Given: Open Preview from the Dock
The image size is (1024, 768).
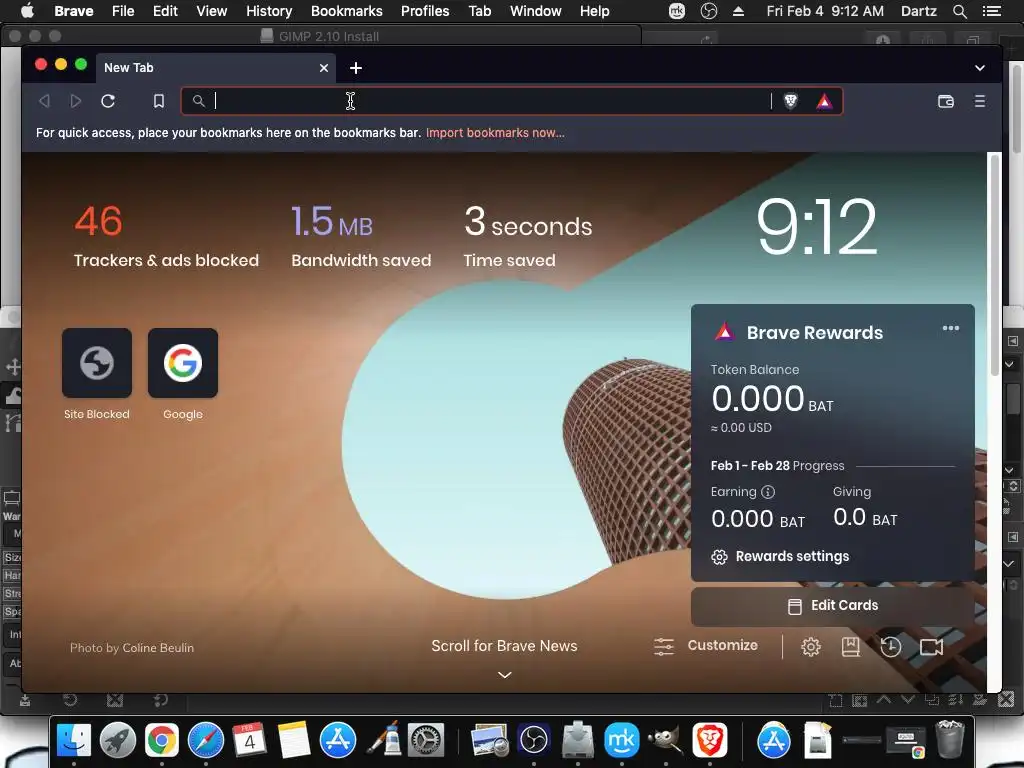Looking at the screenshot, I should coord(490,740).
